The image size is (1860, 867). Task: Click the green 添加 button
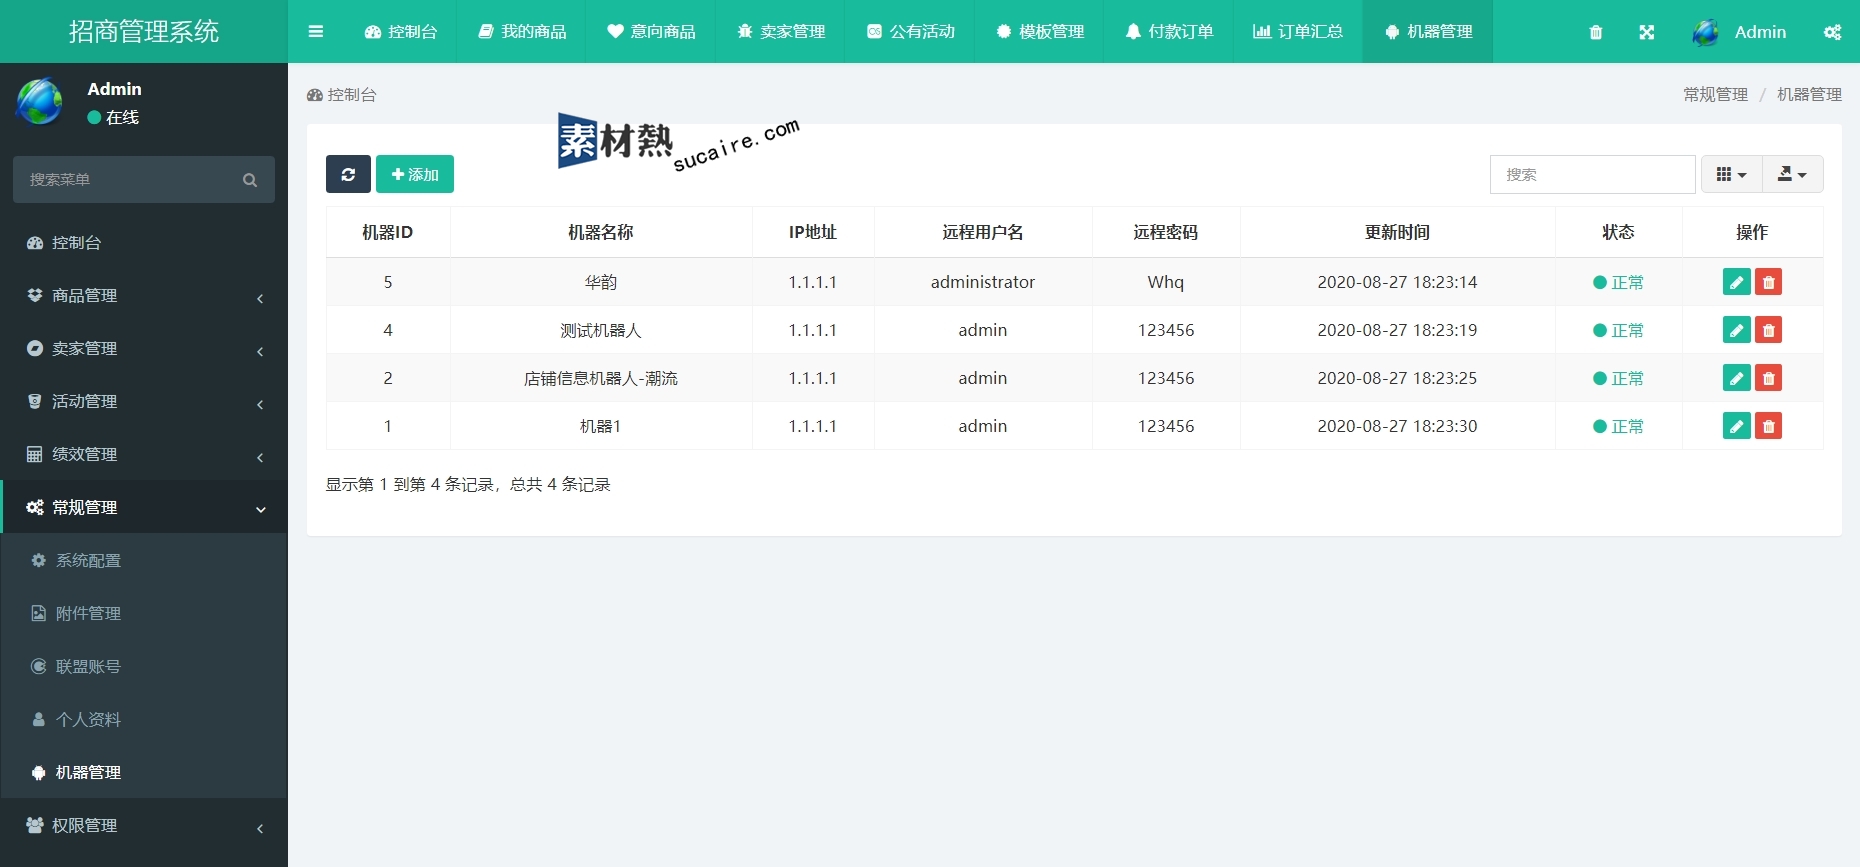tap(415, 174)
